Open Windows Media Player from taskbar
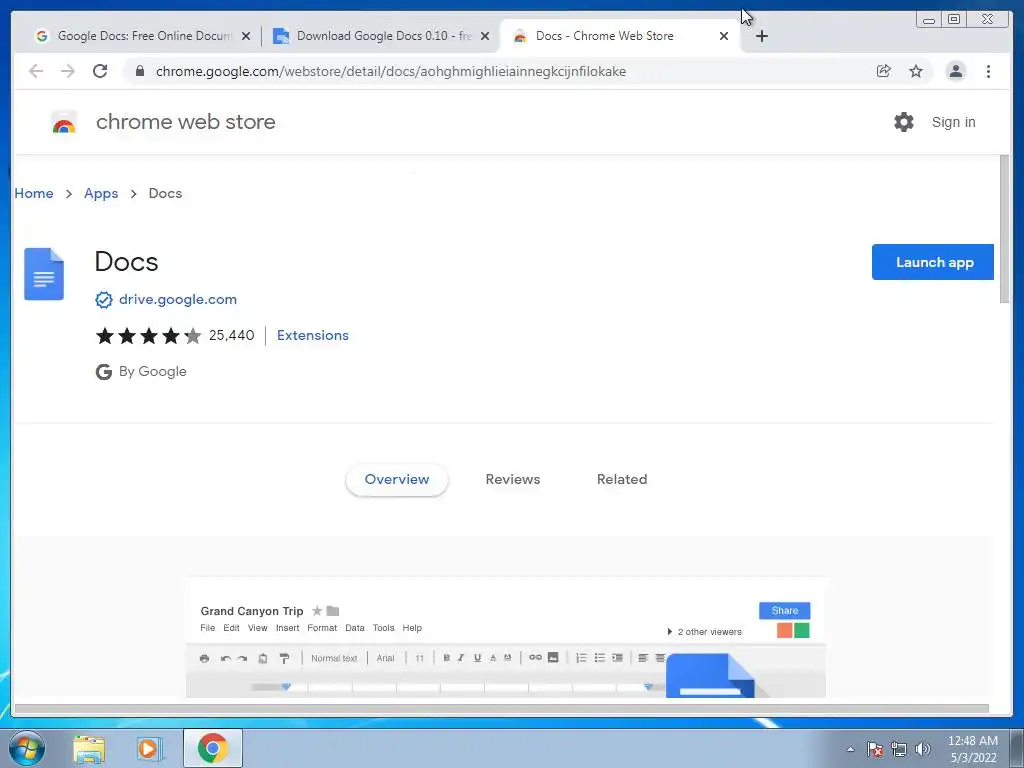 point(150,748)
